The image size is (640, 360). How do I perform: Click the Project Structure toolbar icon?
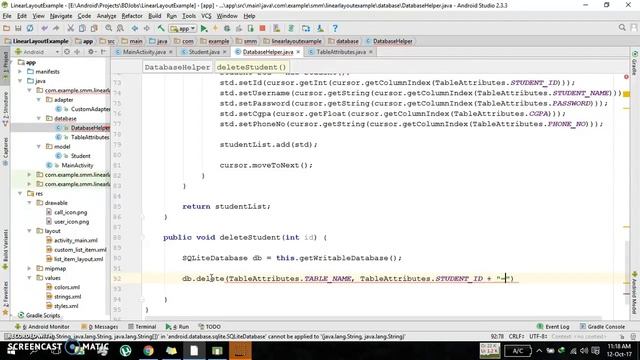(x=306, y=28)
